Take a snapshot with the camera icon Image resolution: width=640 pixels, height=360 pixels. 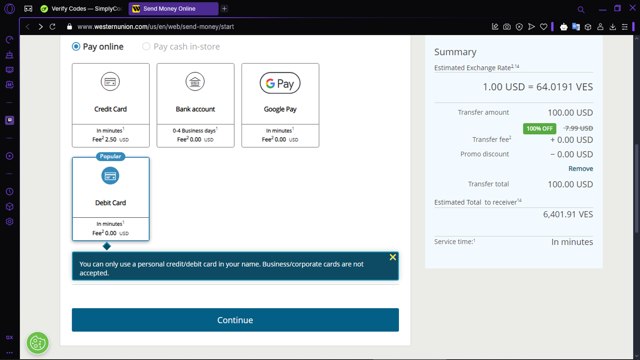507,27
